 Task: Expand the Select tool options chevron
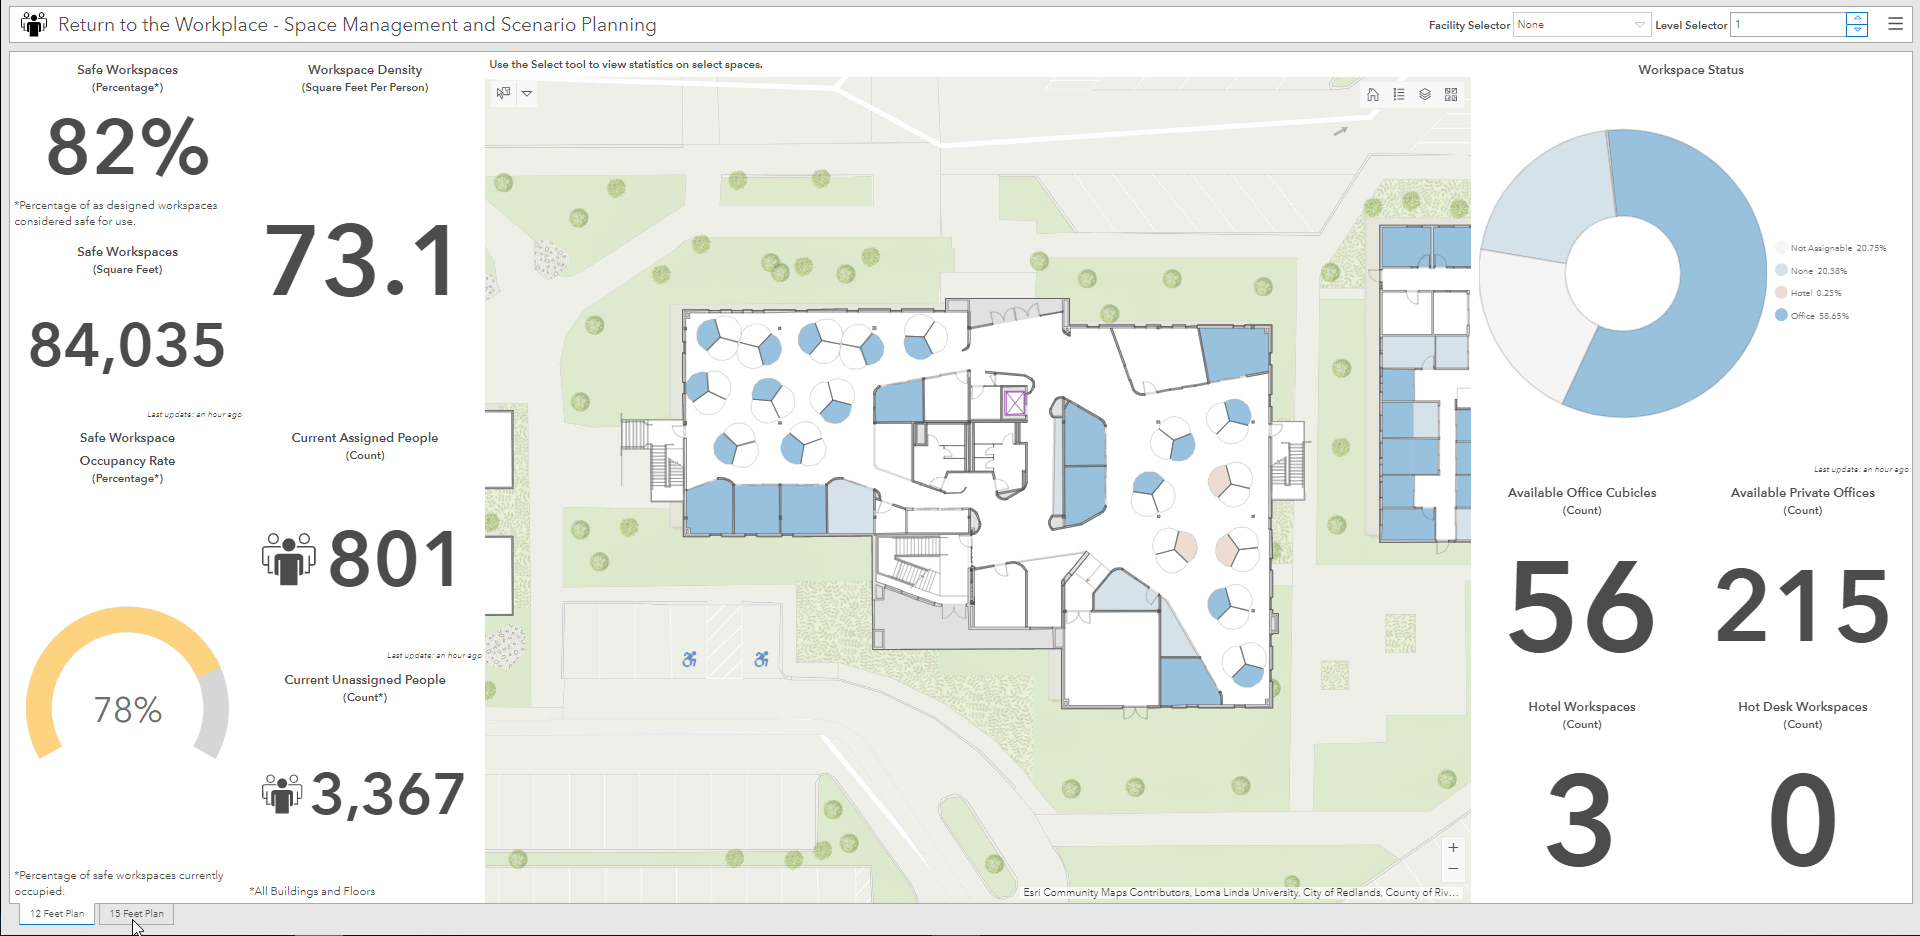(x=527, y=93)
